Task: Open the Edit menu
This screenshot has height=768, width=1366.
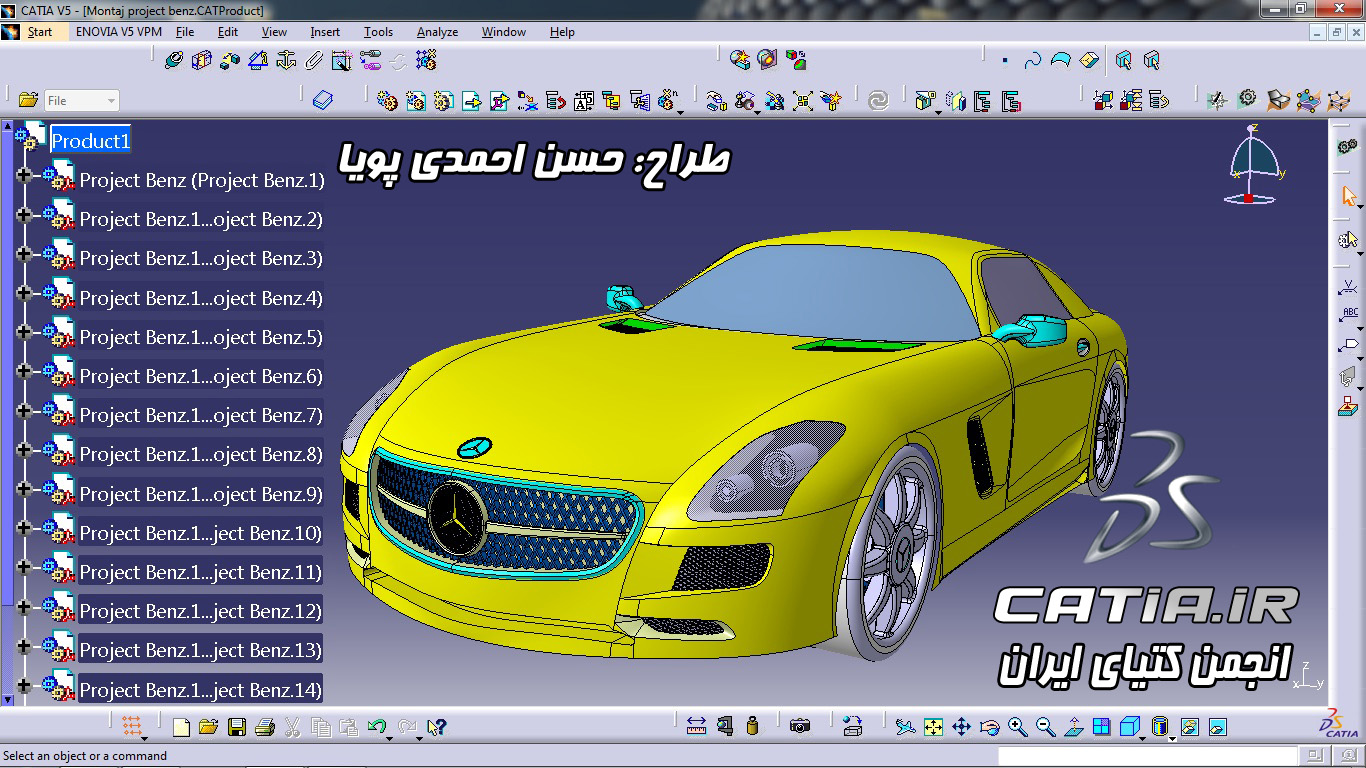Action: [228, 32]
